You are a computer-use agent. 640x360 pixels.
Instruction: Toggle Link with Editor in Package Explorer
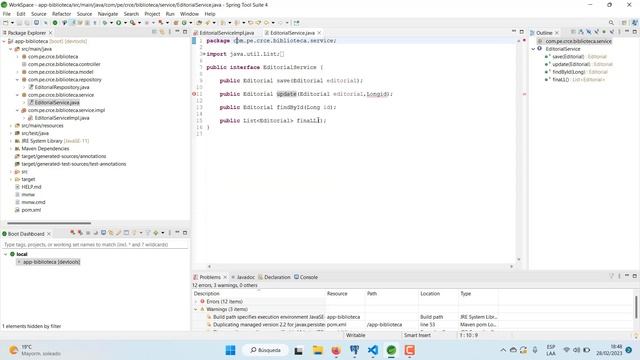point(162,32)
